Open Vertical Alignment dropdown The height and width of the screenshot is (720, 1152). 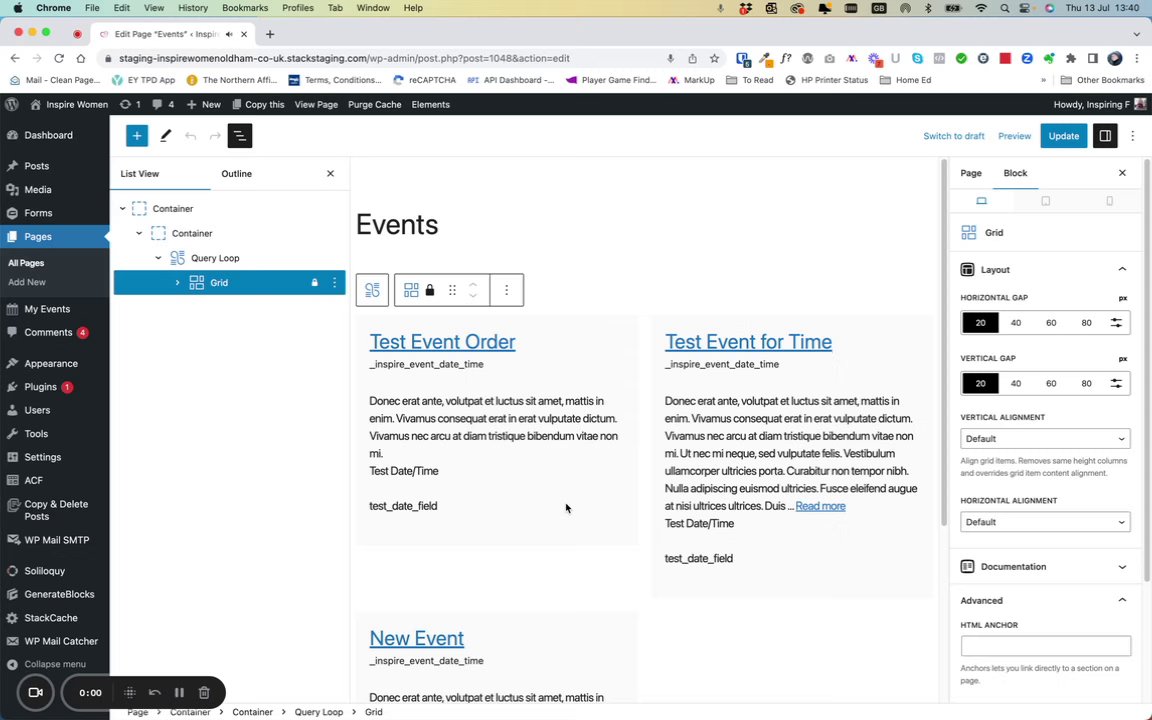click(1045, 439)
